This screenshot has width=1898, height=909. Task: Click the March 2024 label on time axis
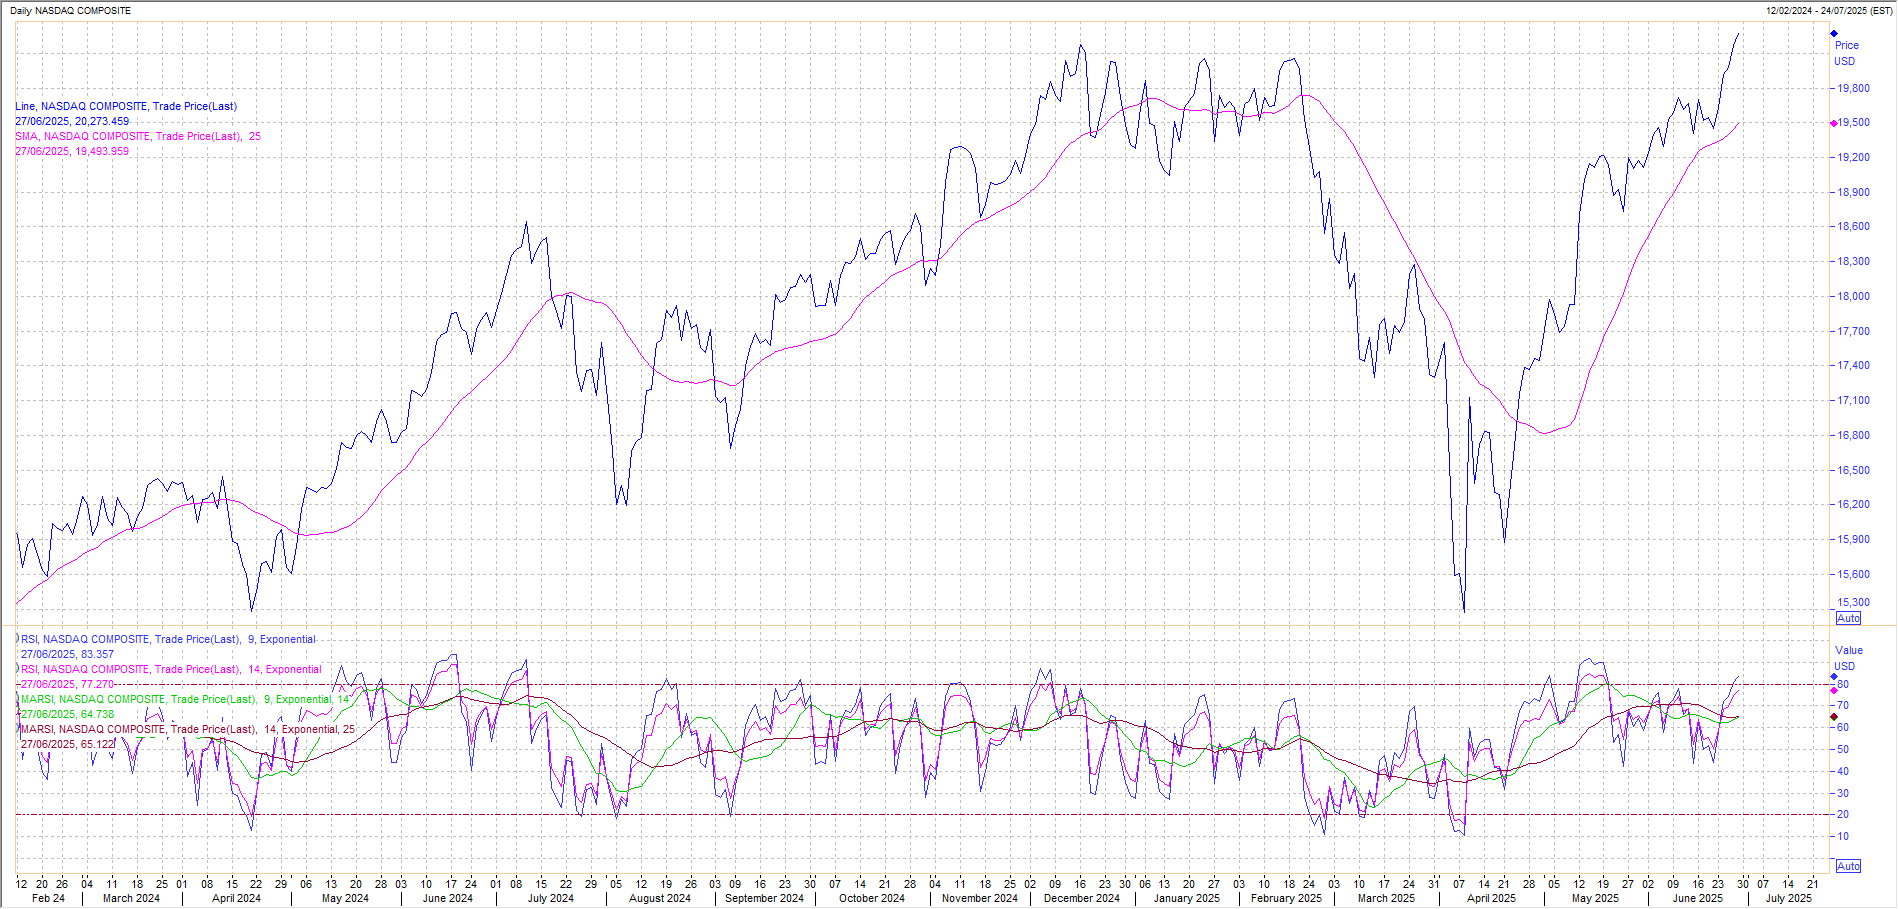coord(131,898)
